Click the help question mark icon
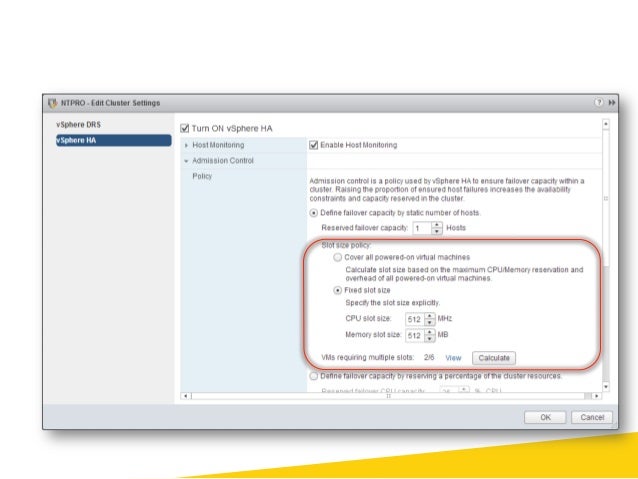Screen dimensions: 638x479 tap(599, 102)
